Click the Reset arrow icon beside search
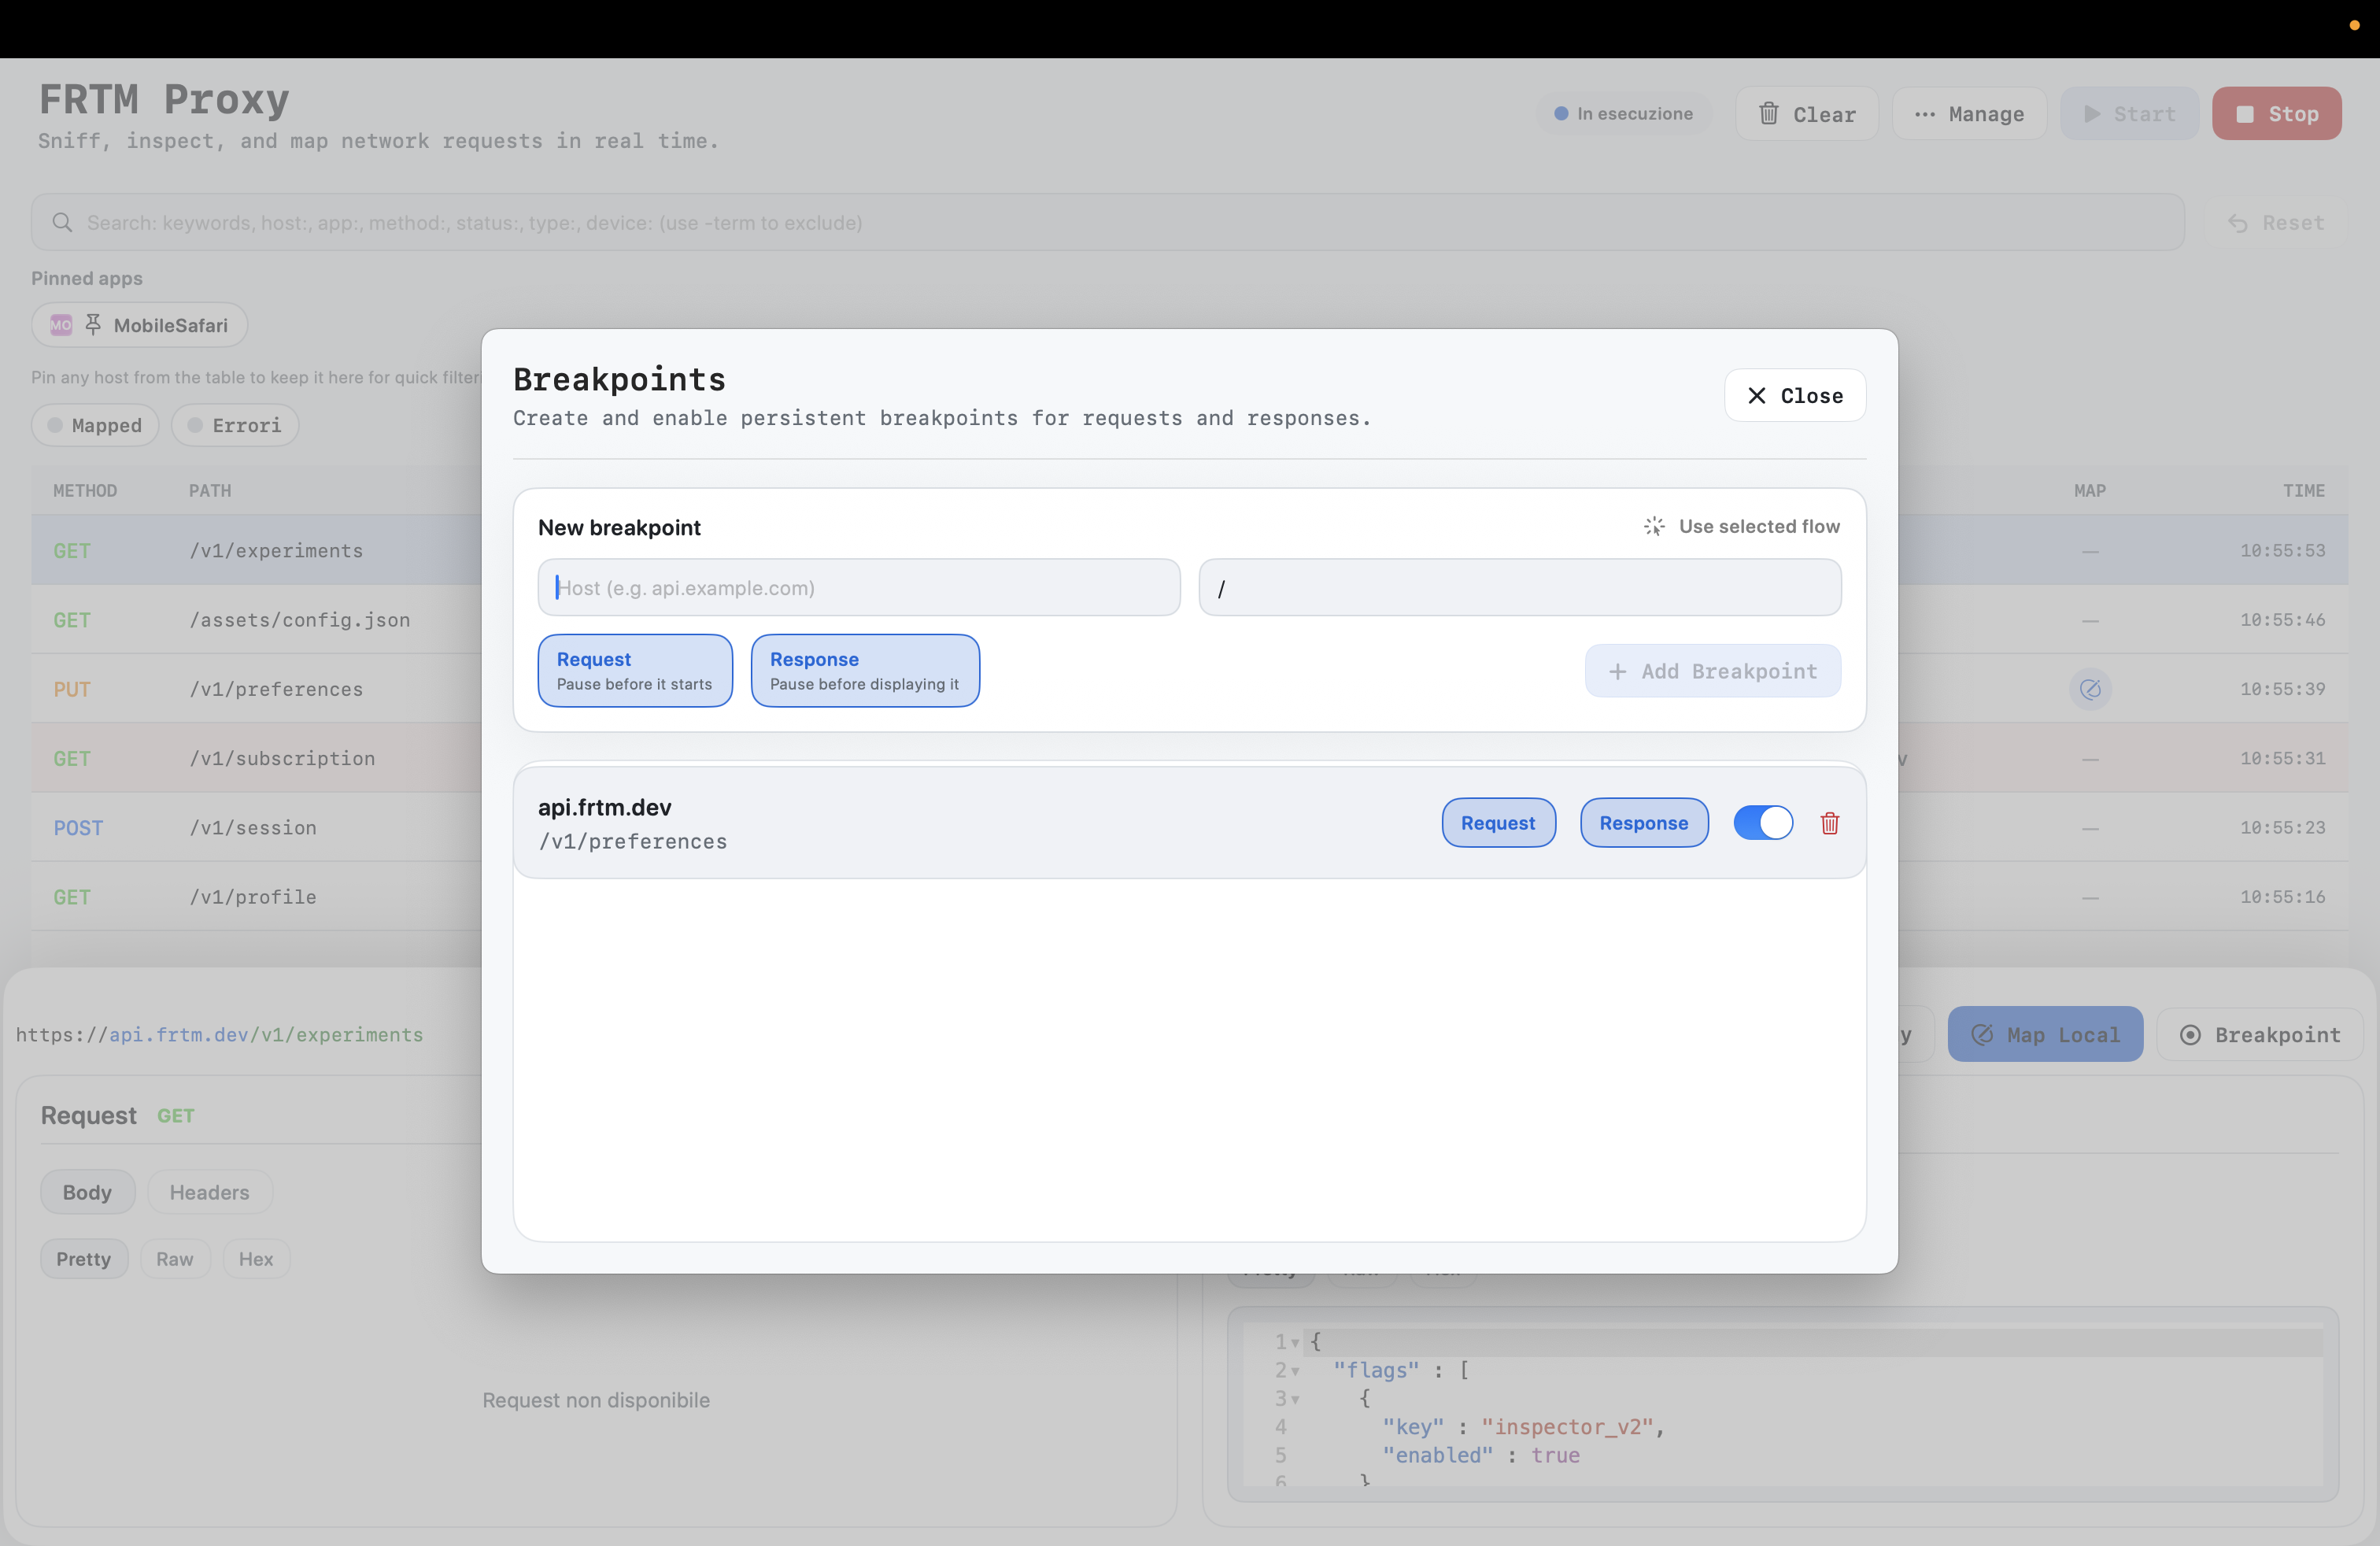This screenshot has width=2380, height=1546. [x=2237, y=223]
